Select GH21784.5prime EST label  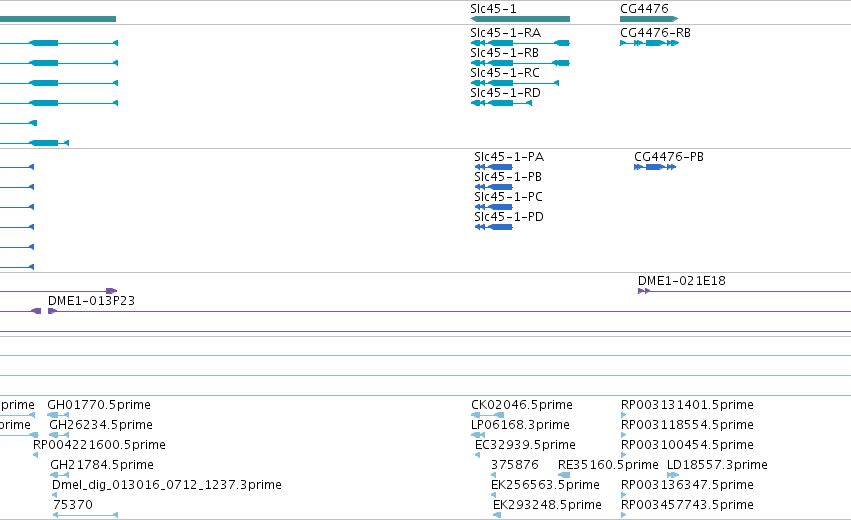(102, 465)
